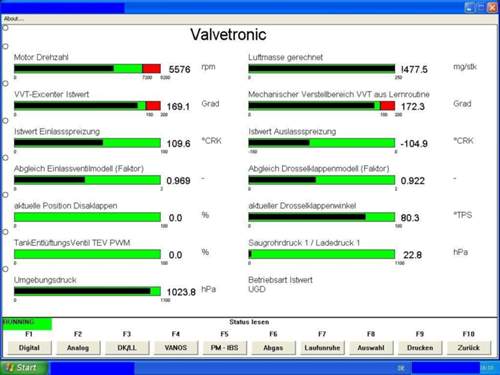Click the Istwert Einlassspreizung bar gauge
Image resolution: width=500 pixels, height=375 pixels.
point(87,143)
